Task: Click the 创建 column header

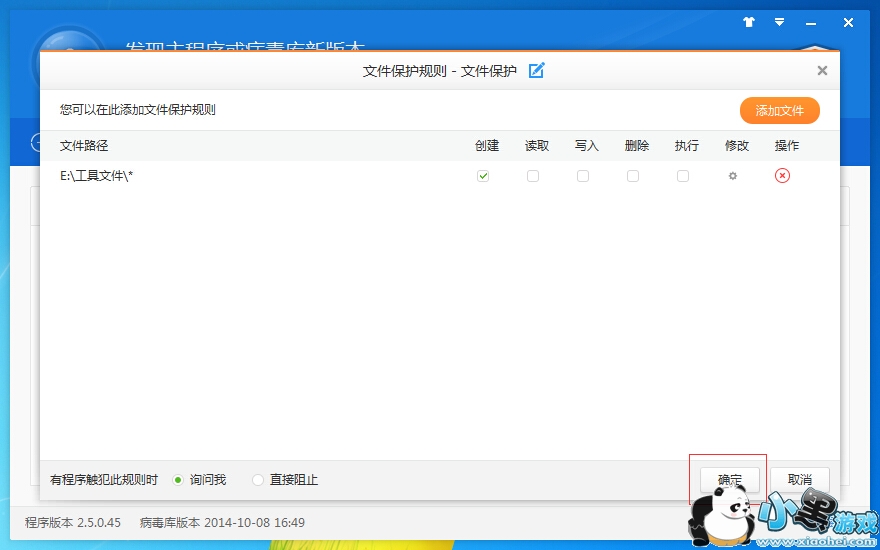Action: point(487,146)
